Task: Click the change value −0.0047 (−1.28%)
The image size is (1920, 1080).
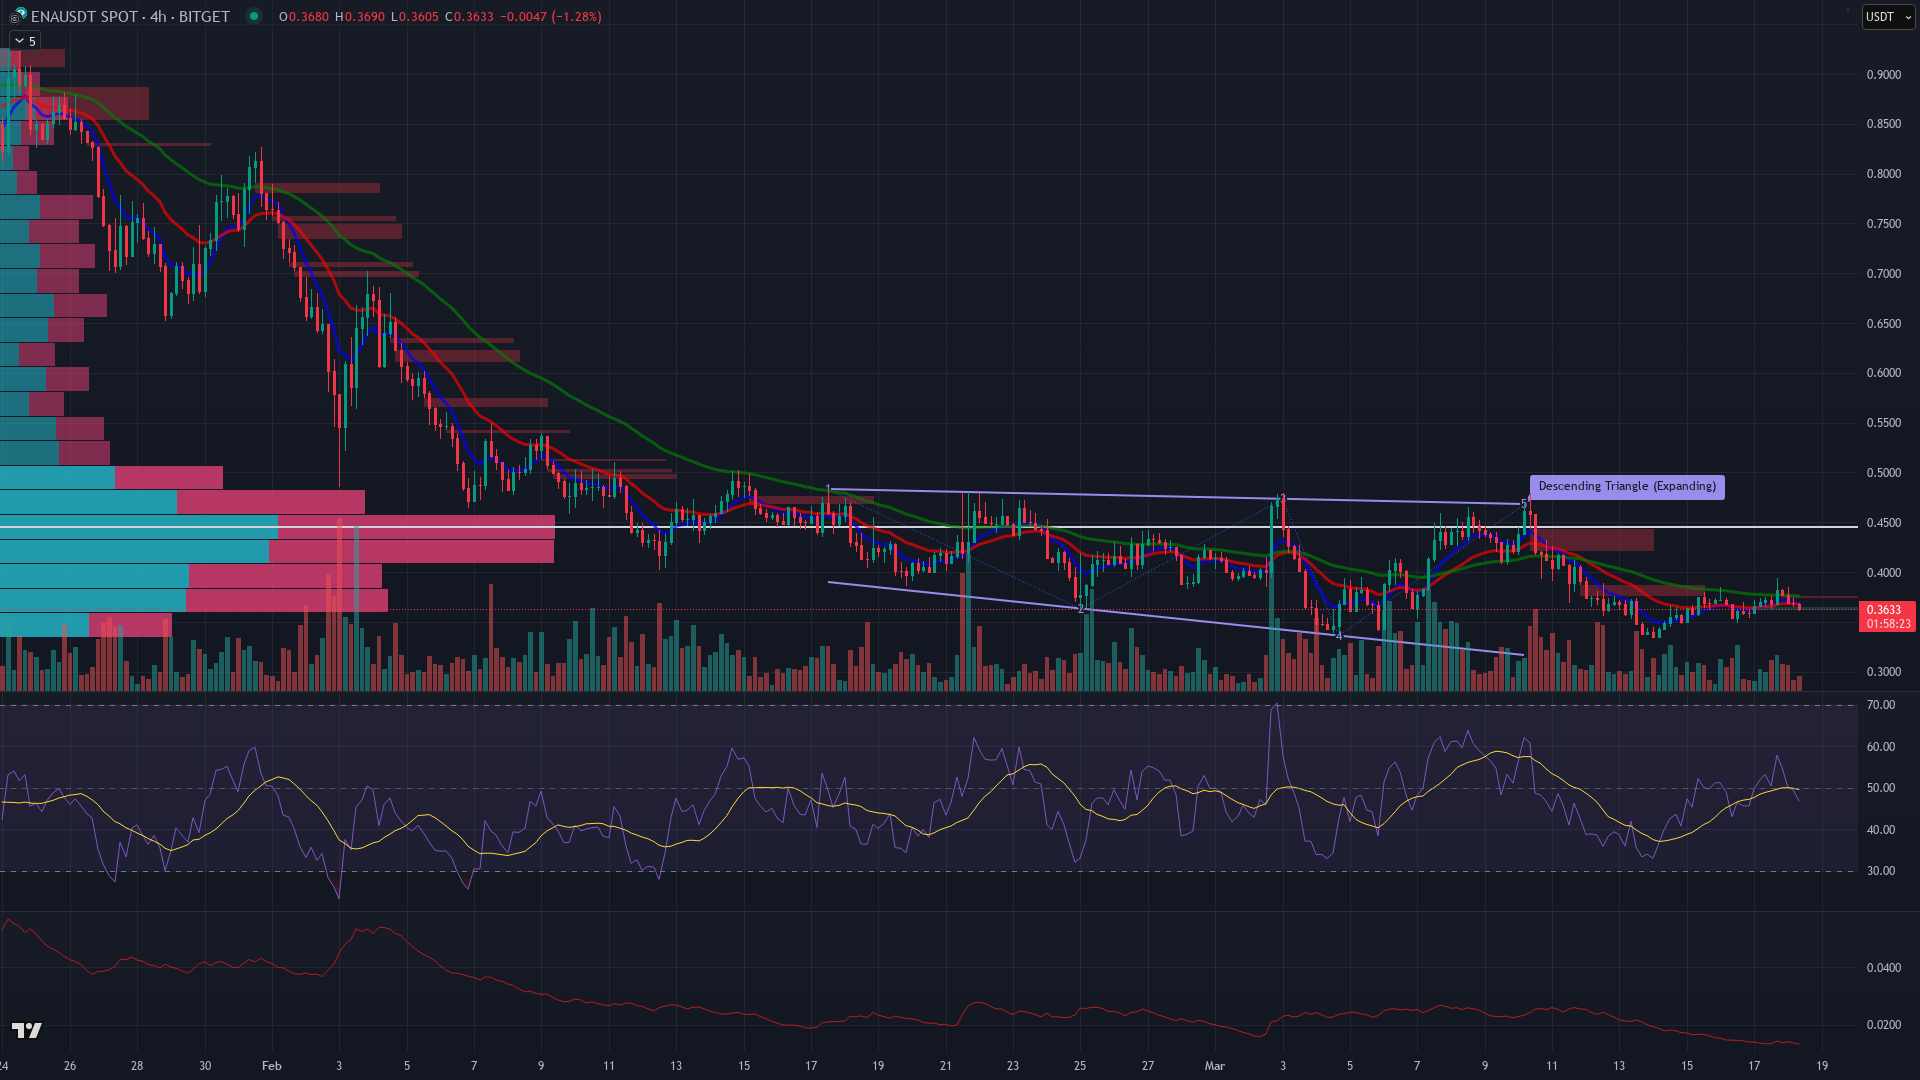Action: pos(550,16)
